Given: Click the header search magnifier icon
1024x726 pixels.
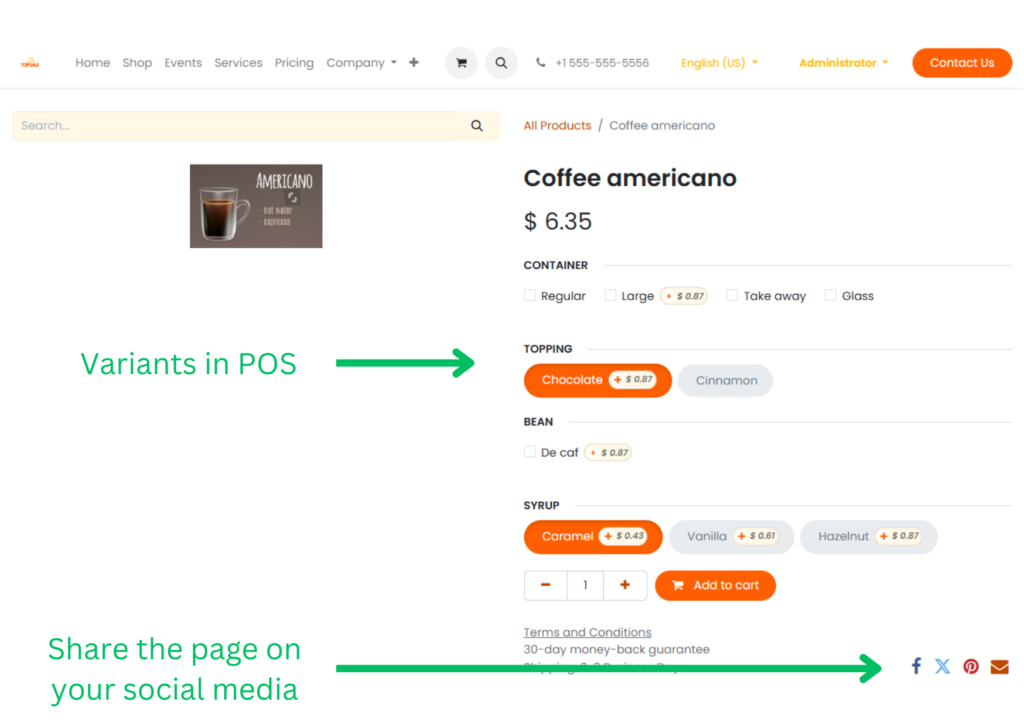Looking at the screenshot, I should point(501,63).
